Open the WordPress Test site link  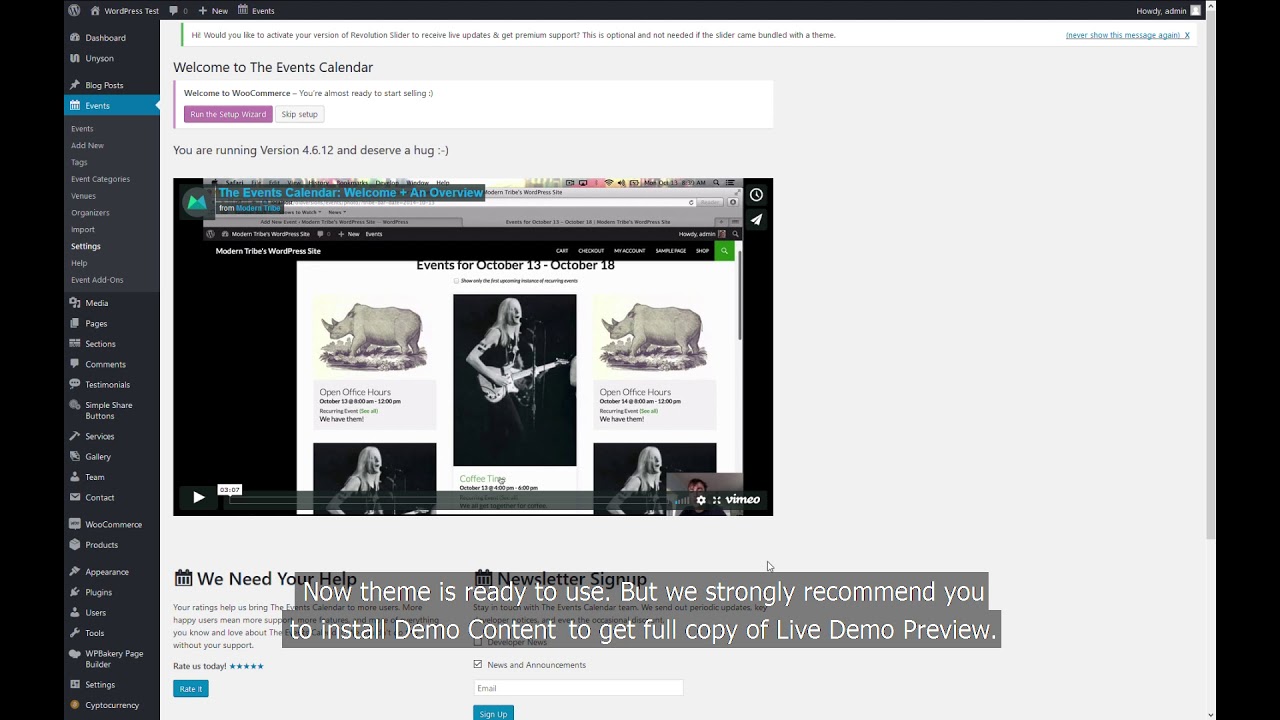124,10
